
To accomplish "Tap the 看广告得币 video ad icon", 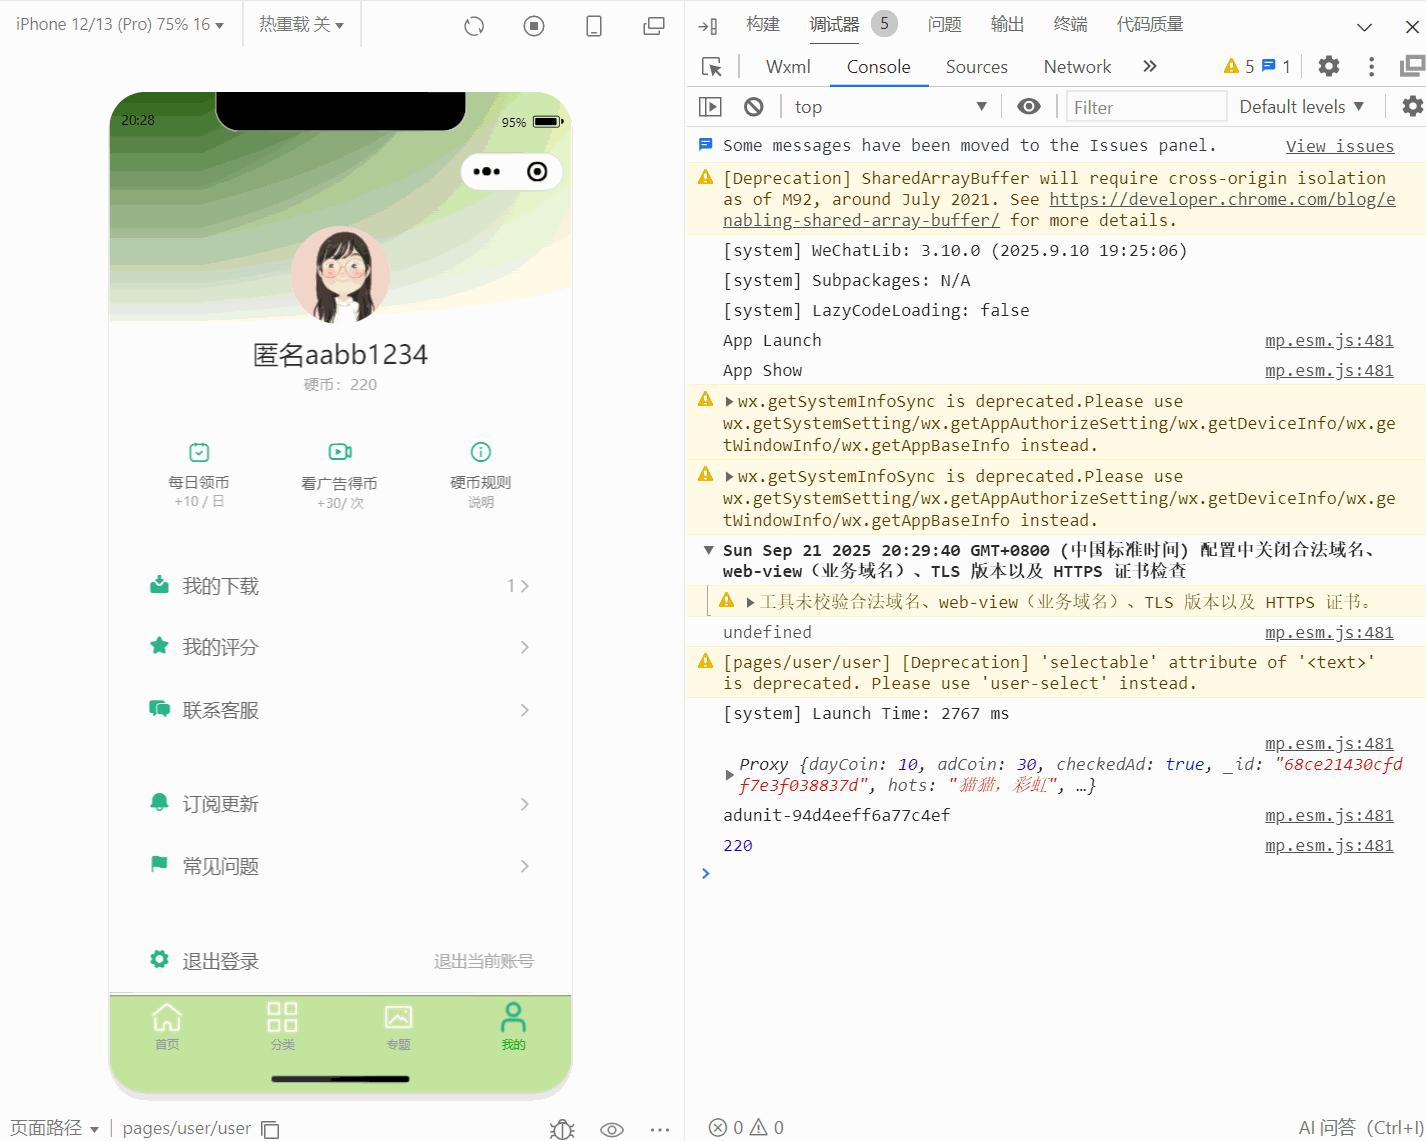I will 340,452.
